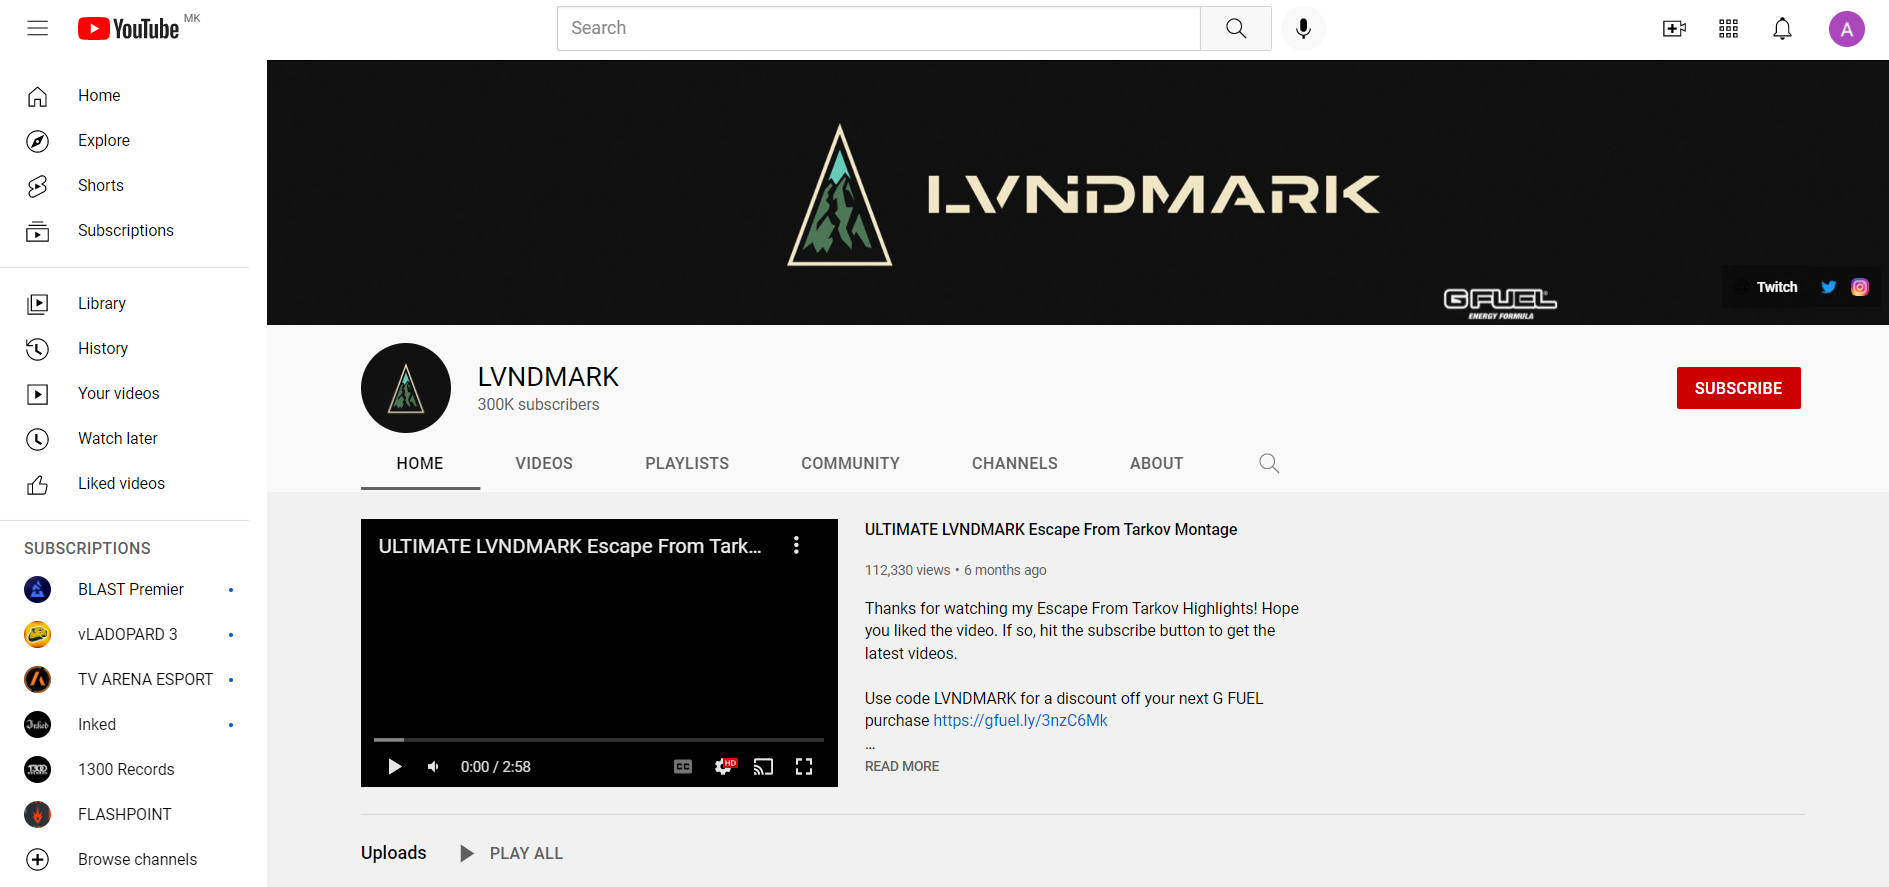Enter fullscreen on the video player
Image resolution: width=1889 pixels, height=887 pixels.
pyautogui.click(x=804, y=767)
